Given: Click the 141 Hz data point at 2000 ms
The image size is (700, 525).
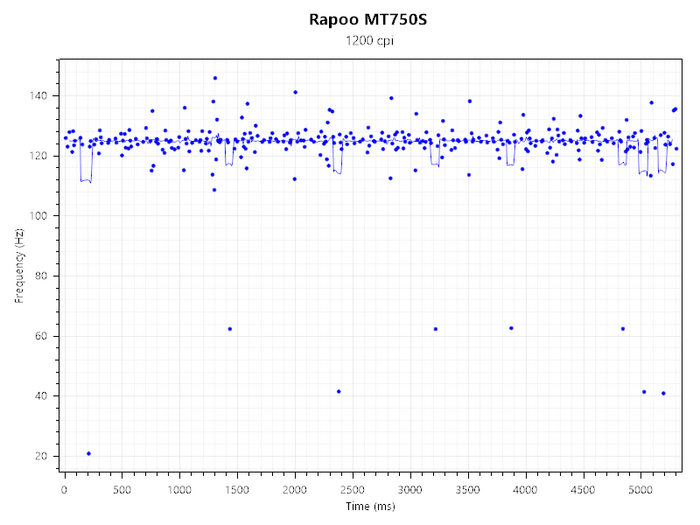Looking at the screenshot, I should coord(295,92).
